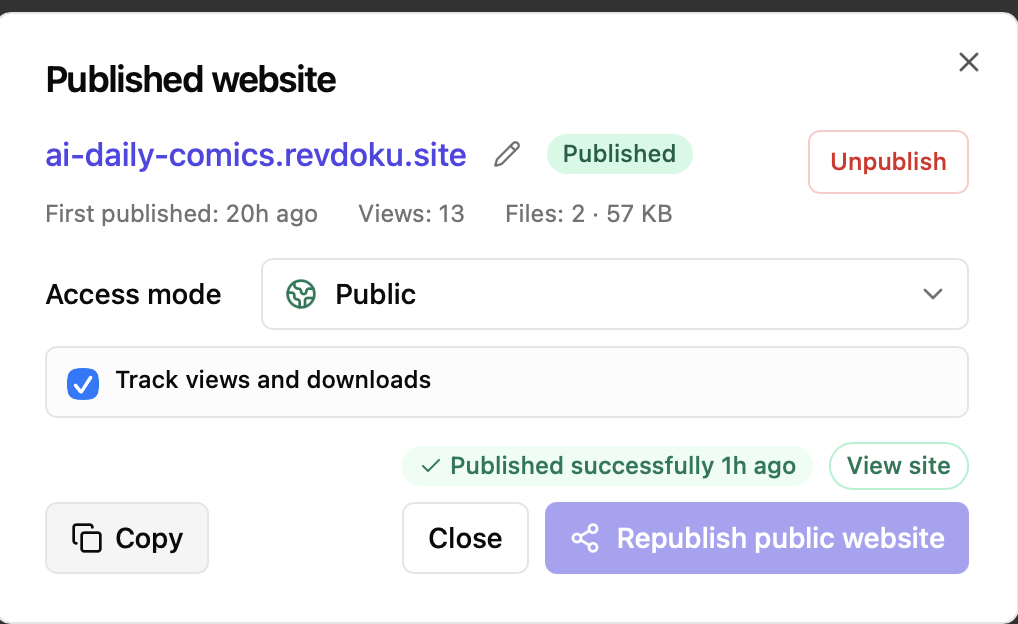Click the 'Track views and downloads' label
The width and height of the screenshot is (1018, 624).
pyautogui.click(x=273, y=380)
